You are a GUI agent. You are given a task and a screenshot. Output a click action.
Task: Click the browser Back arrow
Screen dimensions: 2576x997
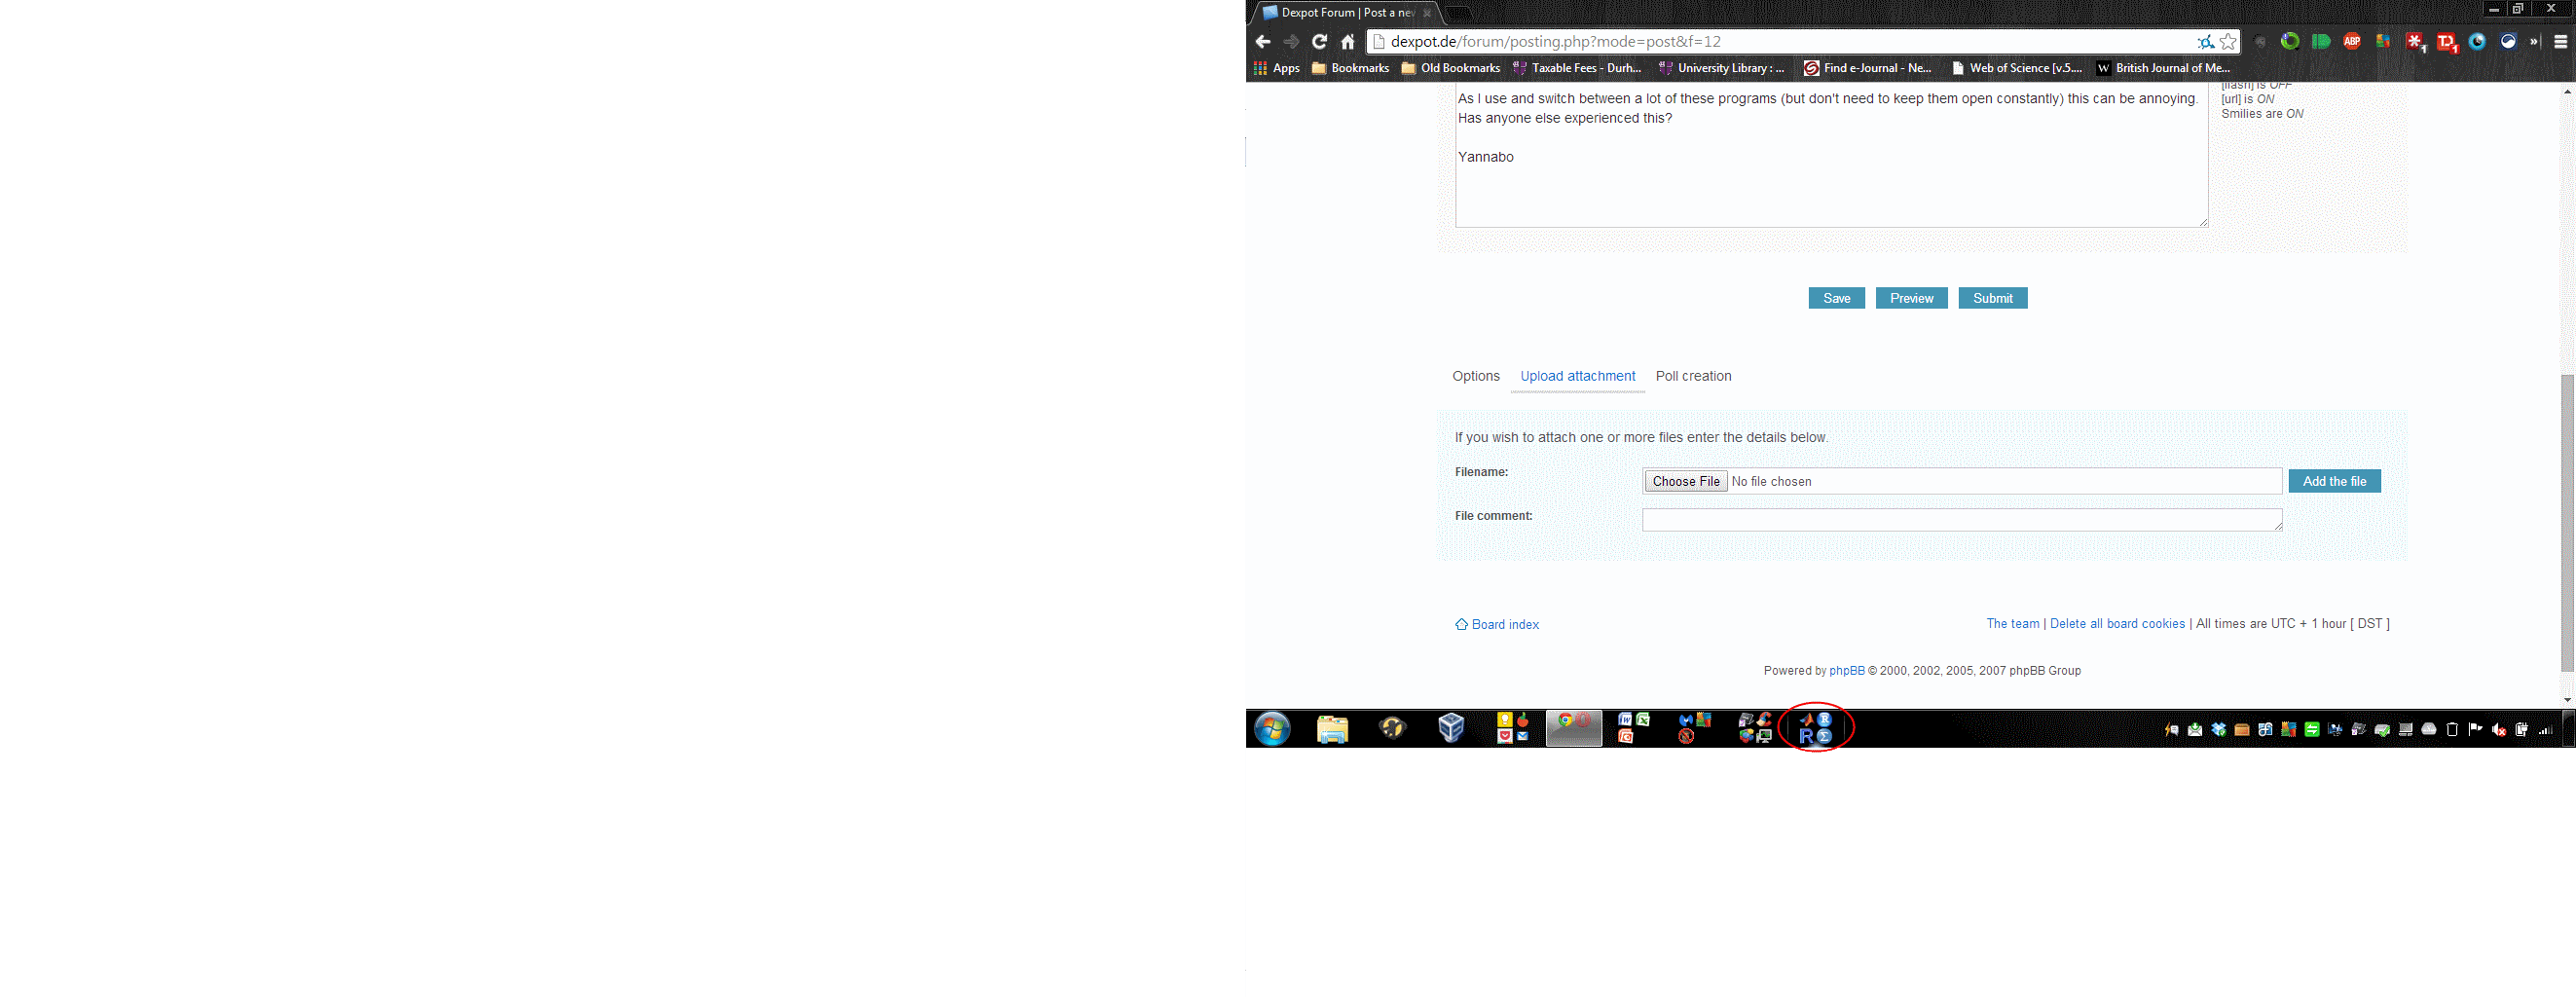pos(1263,42)
